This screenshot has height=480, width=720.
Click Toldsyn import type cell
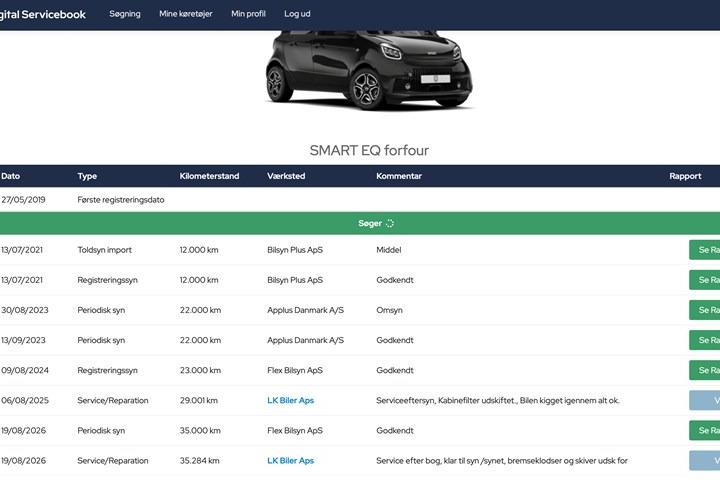click(x=105, y=250)
